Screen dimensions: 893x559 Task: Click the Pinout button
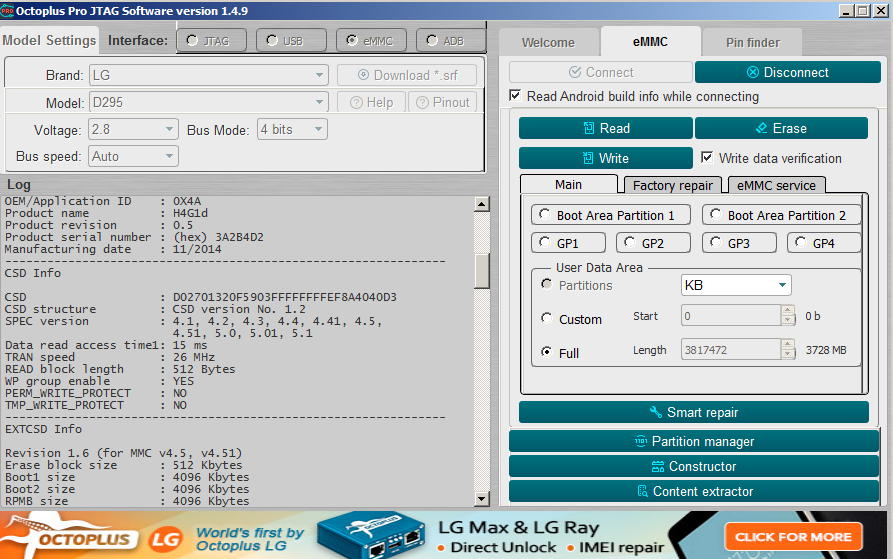(443, 102)
